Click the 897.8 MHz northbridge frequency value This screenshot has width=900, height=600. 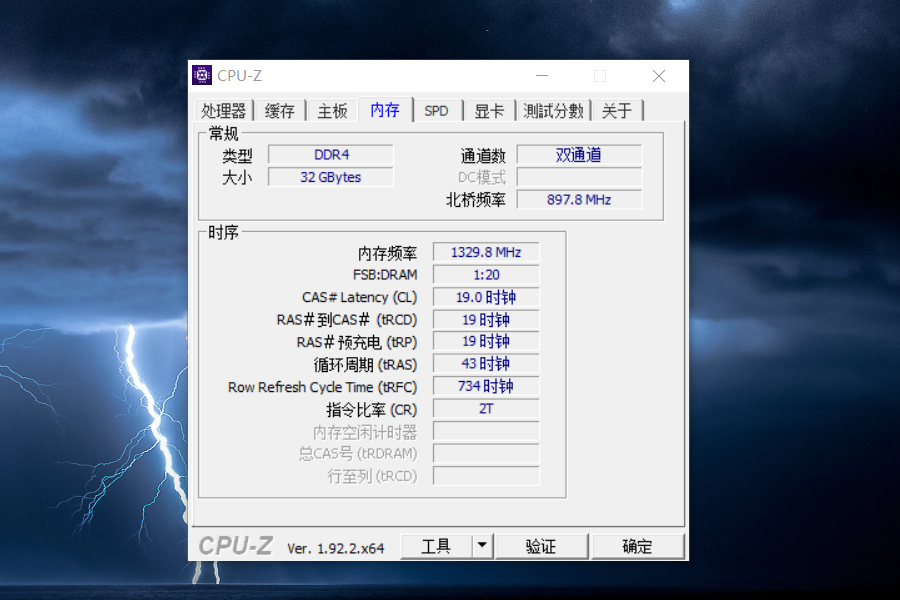[x=579, y=199]
